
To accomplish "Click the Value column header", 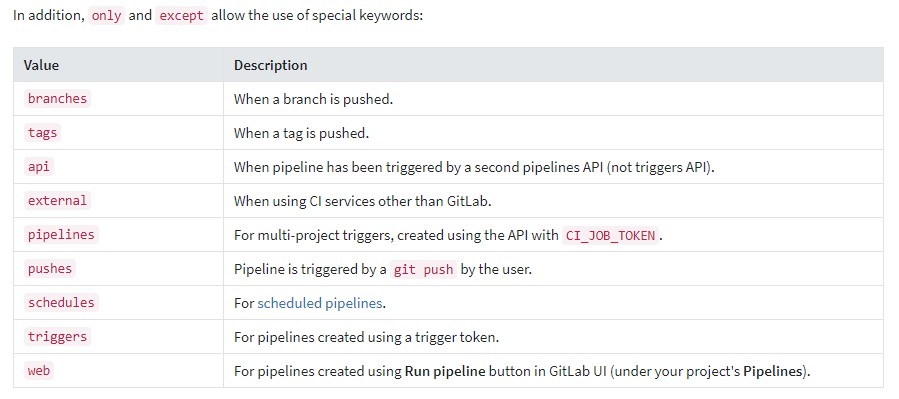I will (x=41, y=65).
